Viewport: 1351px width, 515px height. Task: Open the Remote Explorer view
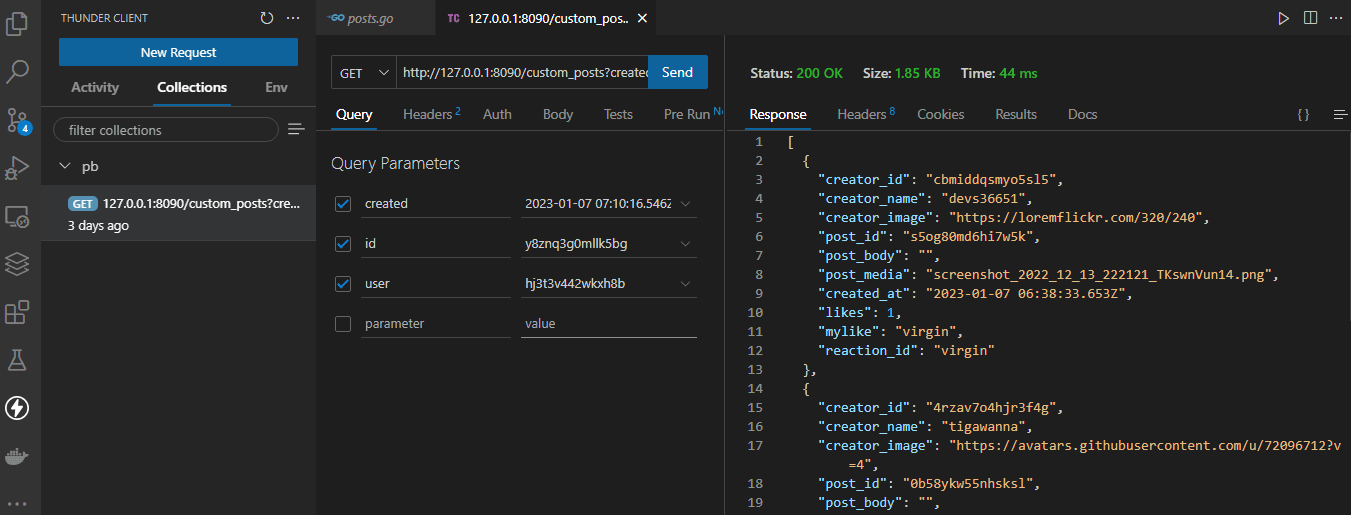coord(17,216)
